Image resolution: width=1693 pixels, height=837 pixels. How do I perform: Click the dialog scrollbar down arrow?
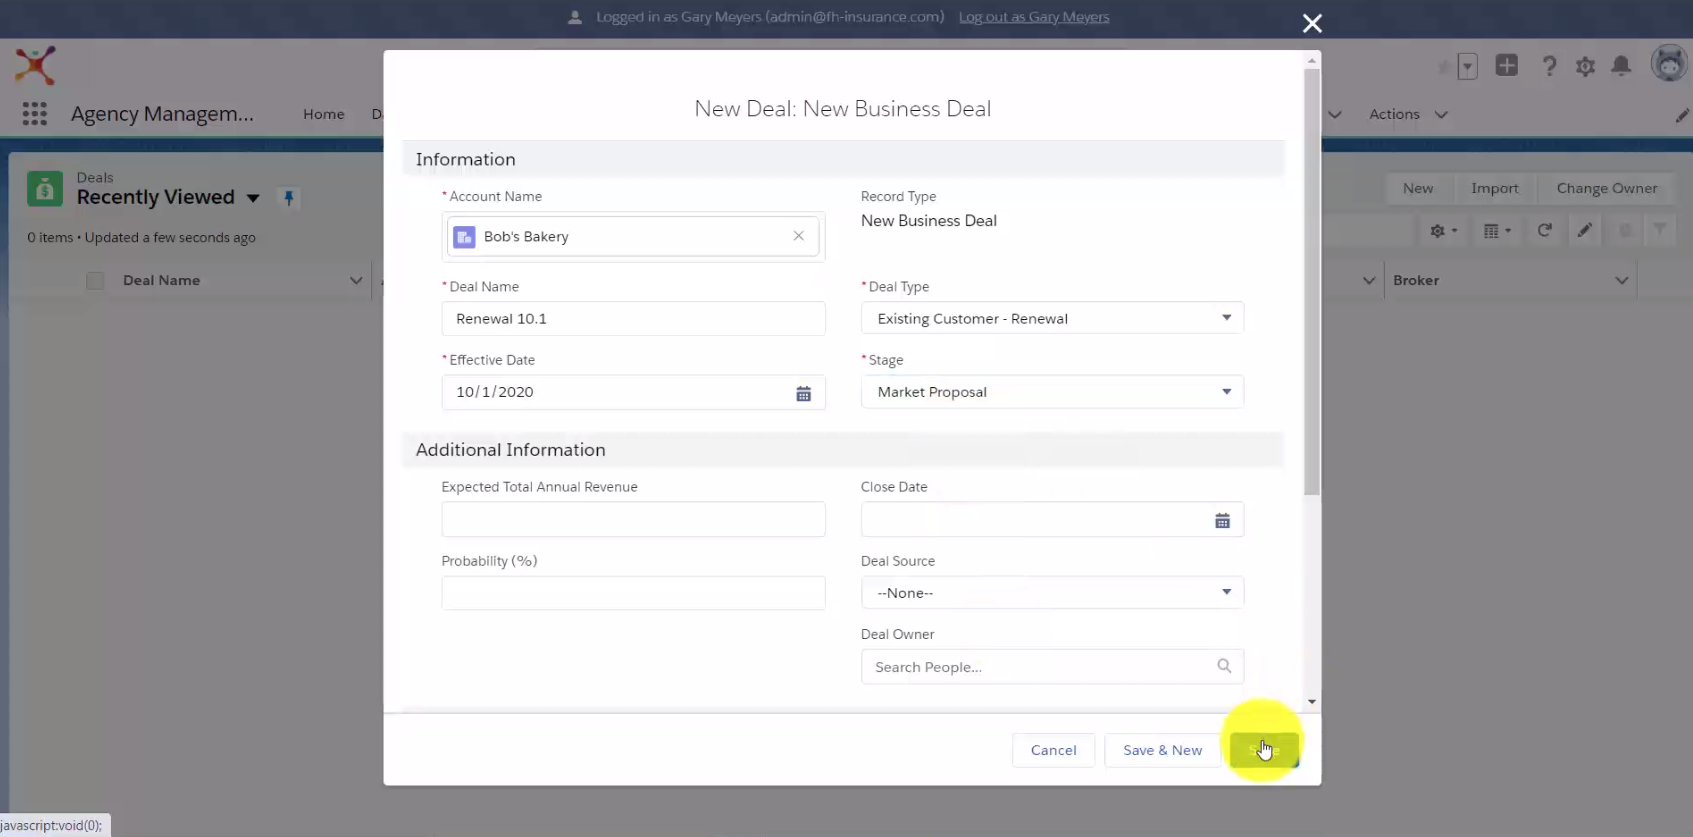pos(1312,702)
